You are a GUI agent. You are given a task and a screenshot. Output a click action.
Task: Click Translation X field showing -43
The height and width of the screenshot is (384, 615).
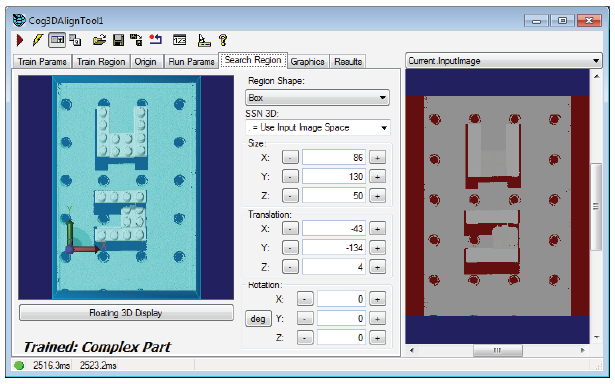point(334,229)
